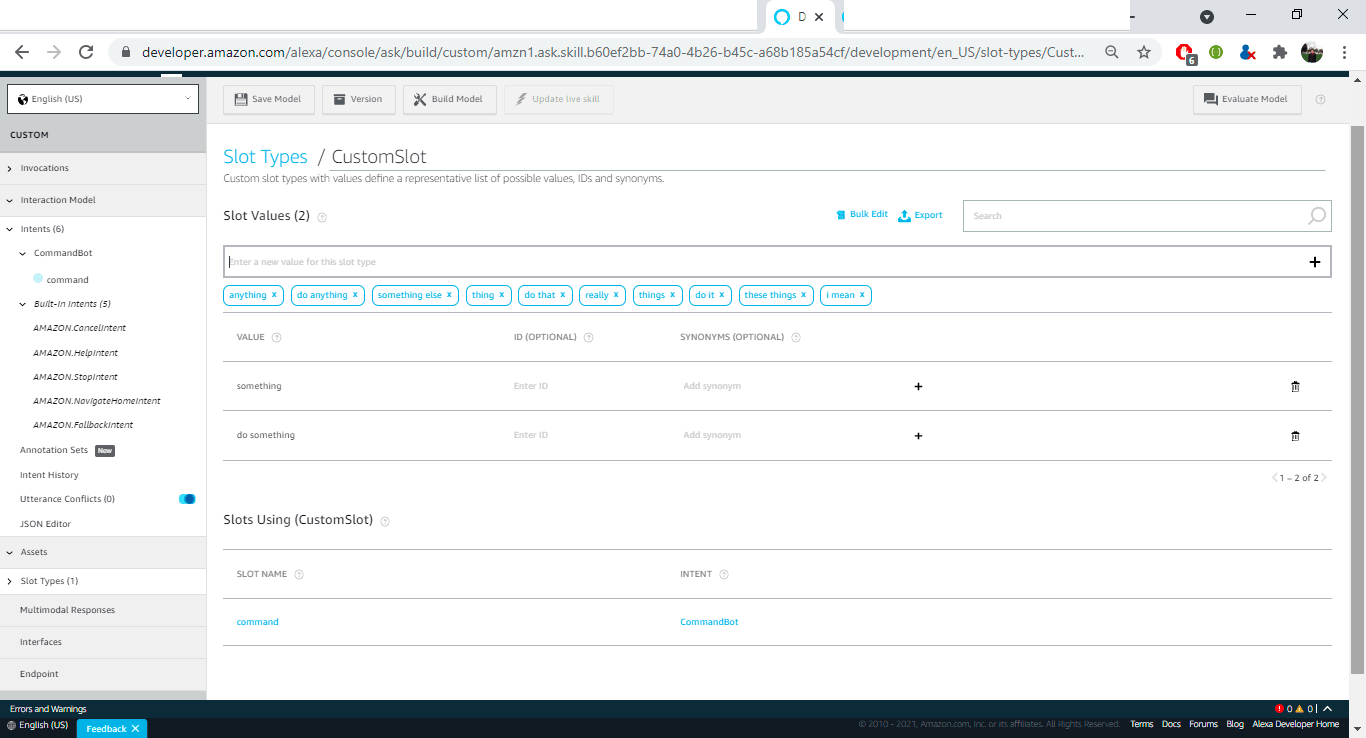Open help icon beside Slots Using (CustomSlot)
1366x738 pixels.
385,521
